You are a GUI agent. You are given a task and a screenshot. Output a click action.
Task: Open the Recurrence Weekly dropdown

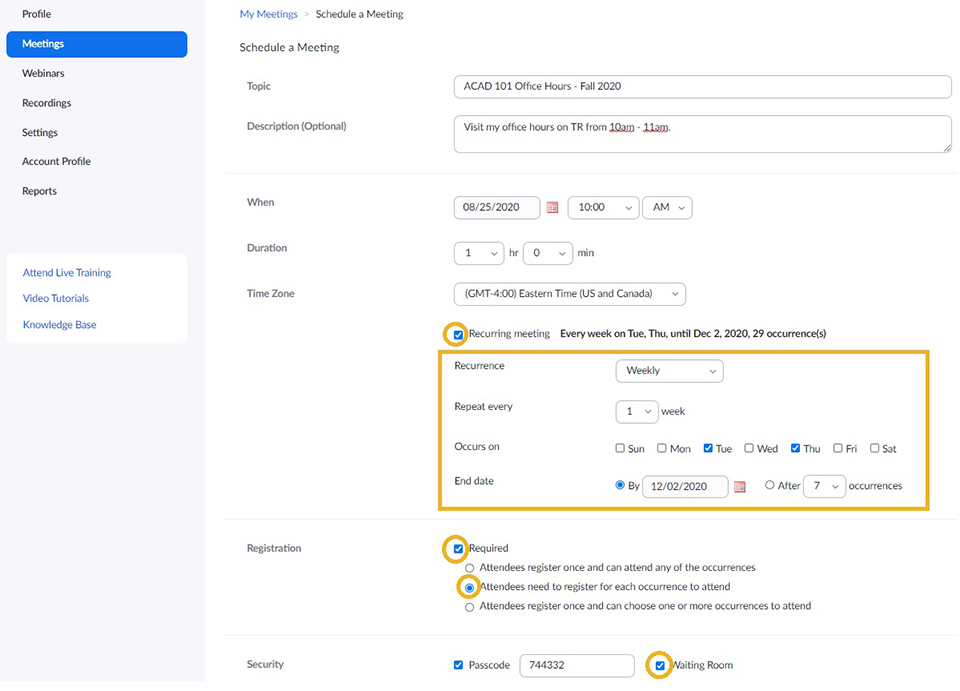pos(669,371)
